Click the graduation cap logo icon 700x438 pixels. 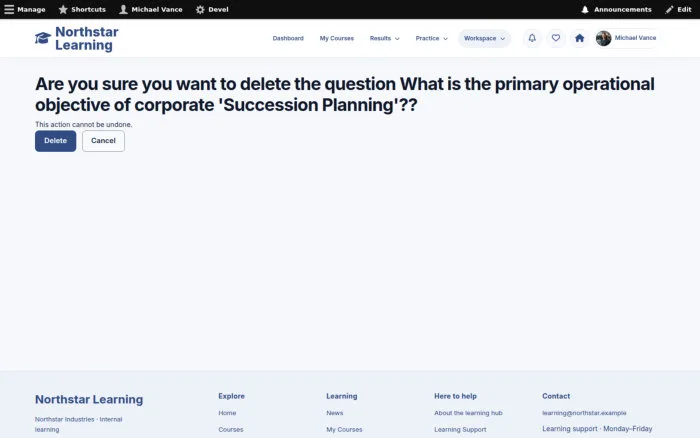coord(43,38)
